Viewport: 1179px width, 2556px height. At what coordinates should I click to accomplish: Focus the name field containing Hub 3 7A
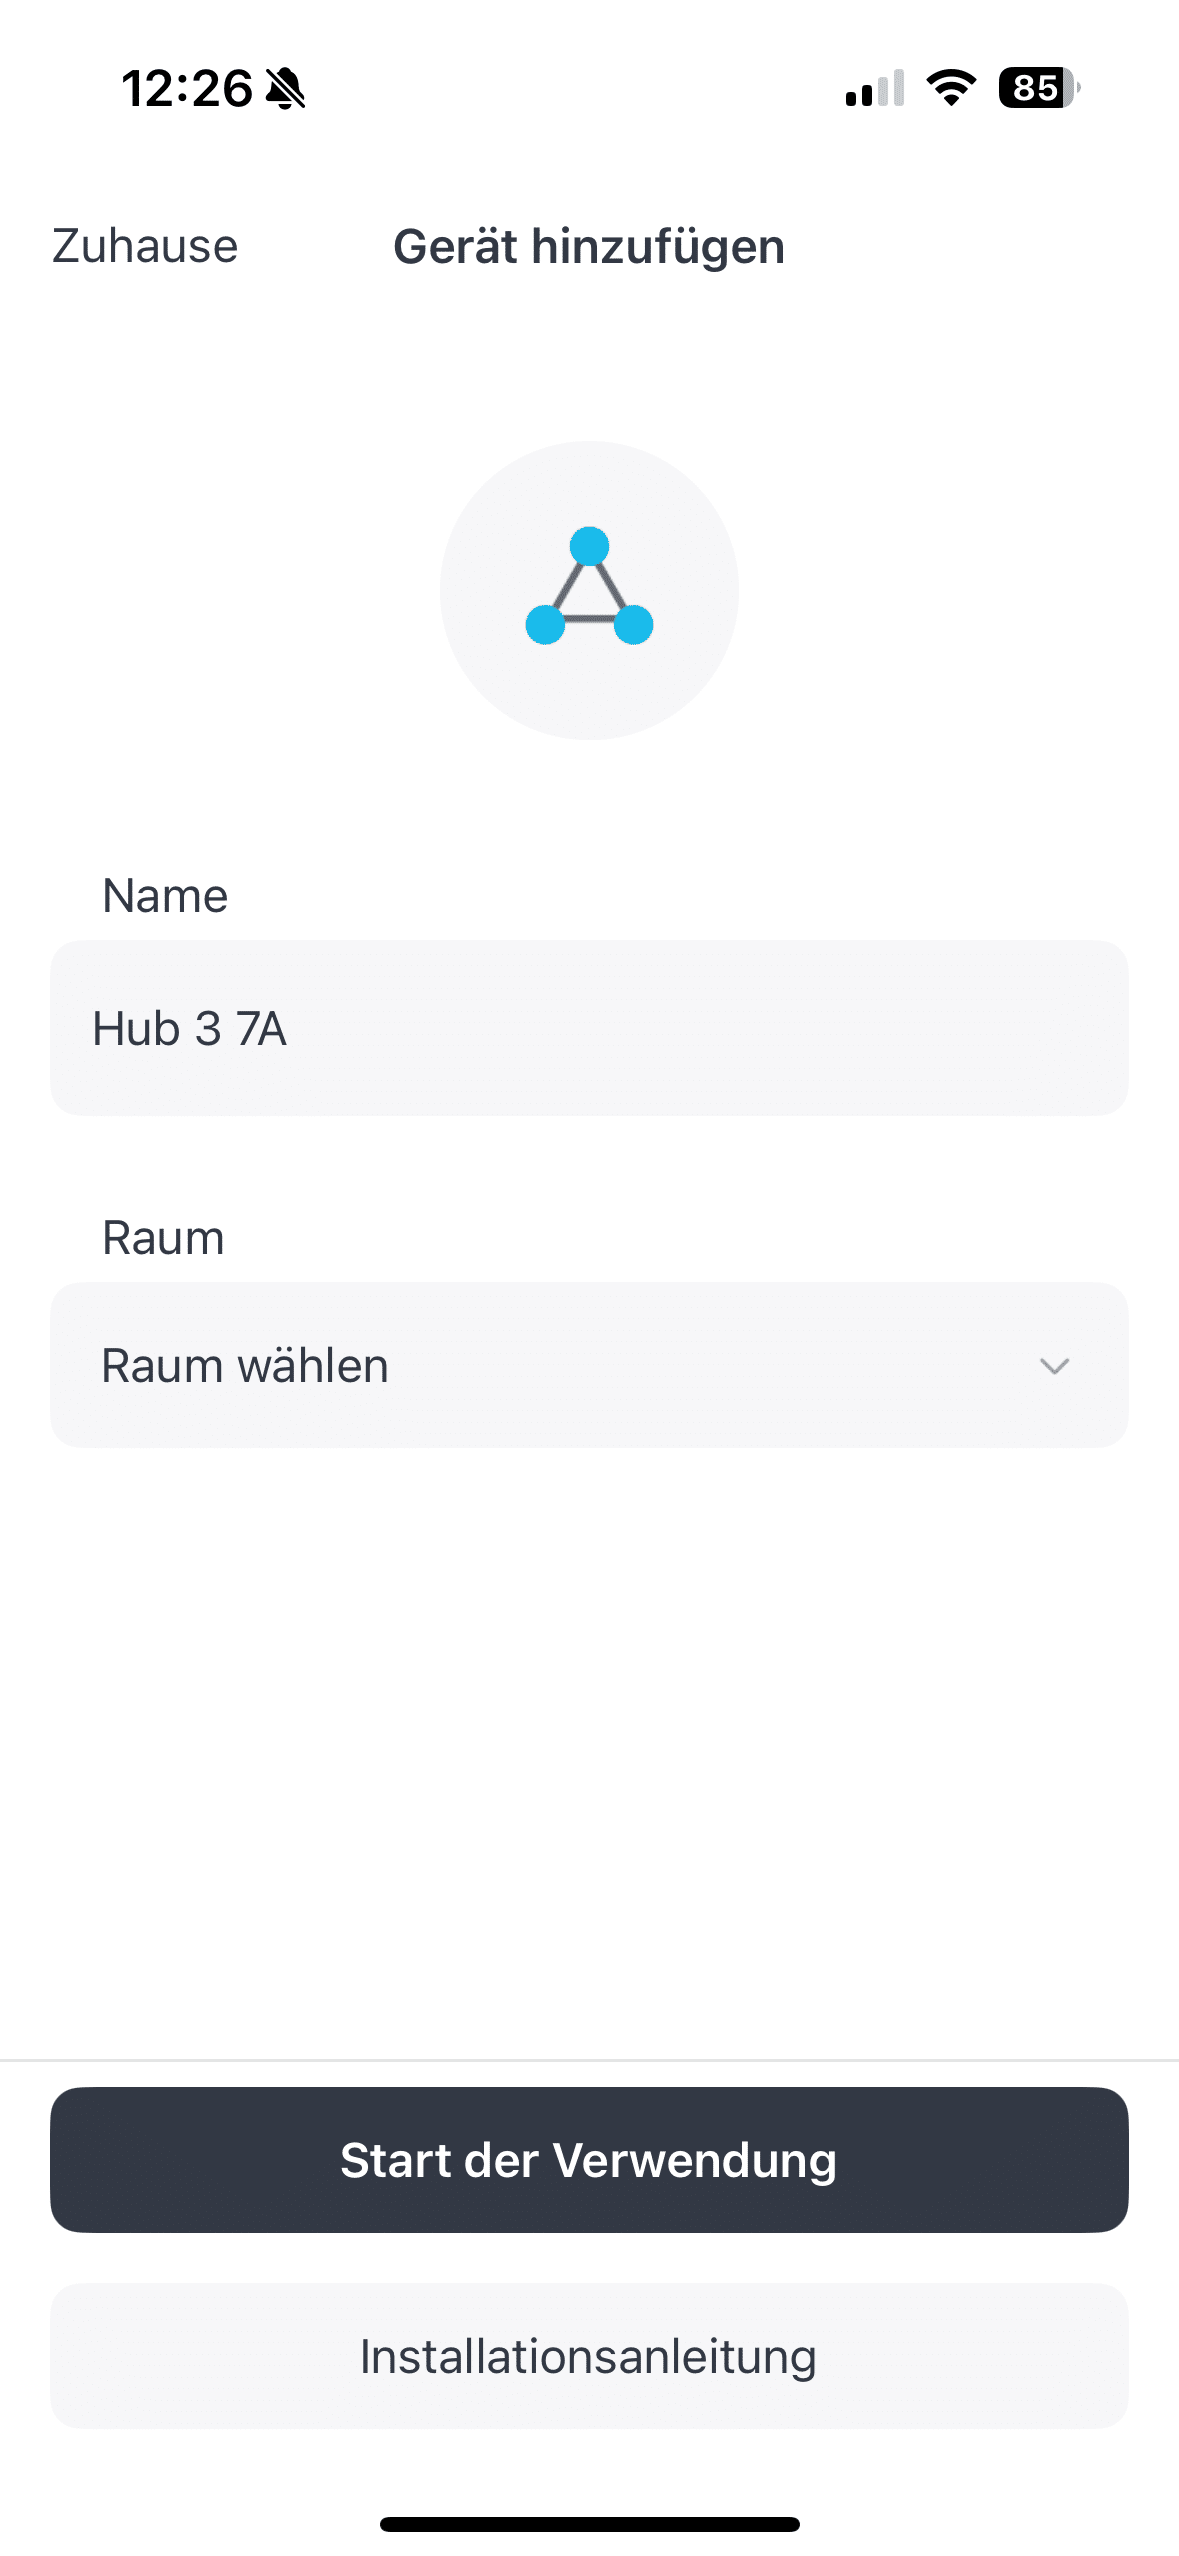tap(589, 1028)
